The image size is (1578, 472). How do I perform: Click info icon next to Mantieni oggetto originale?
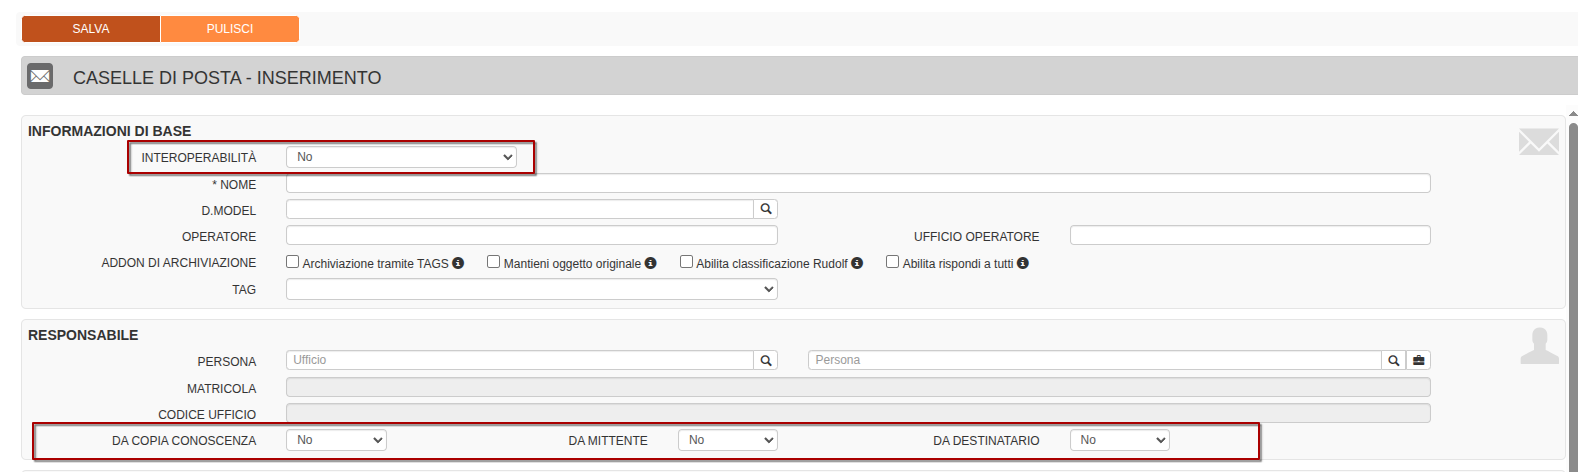pyautogui.click(x=650, y=263)
